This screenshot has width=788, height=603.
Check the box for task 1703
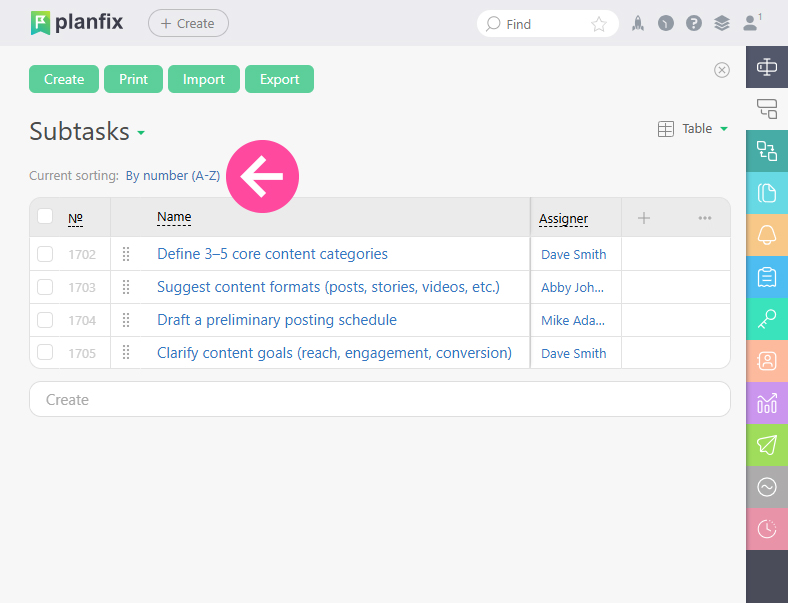click(x=45, y=287)
